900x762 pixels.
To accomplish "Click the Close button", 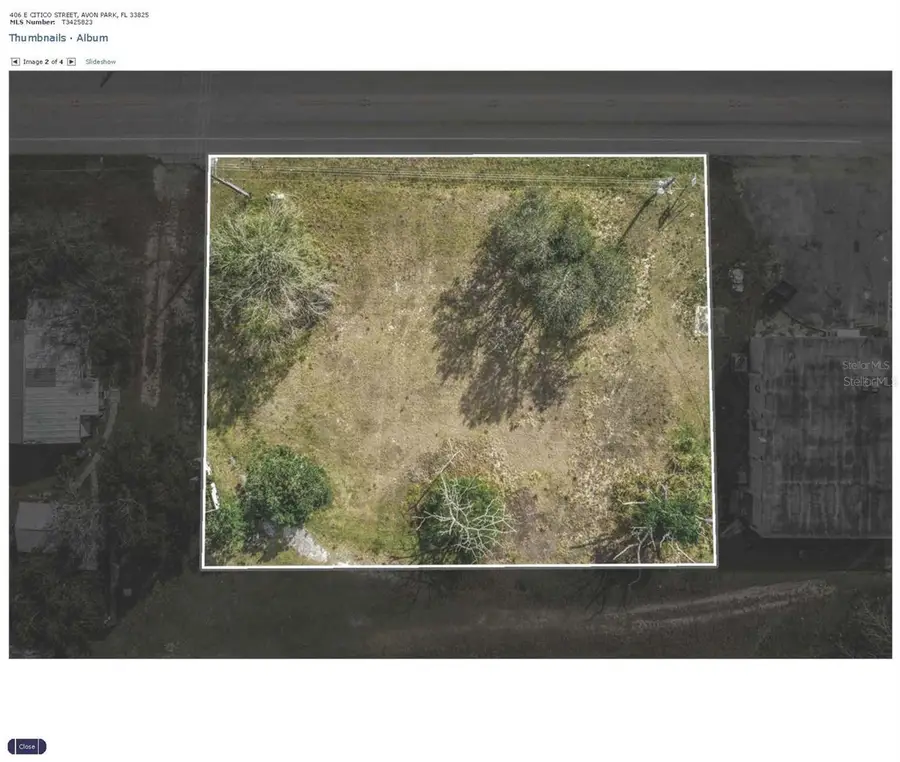I will (25, 746).
